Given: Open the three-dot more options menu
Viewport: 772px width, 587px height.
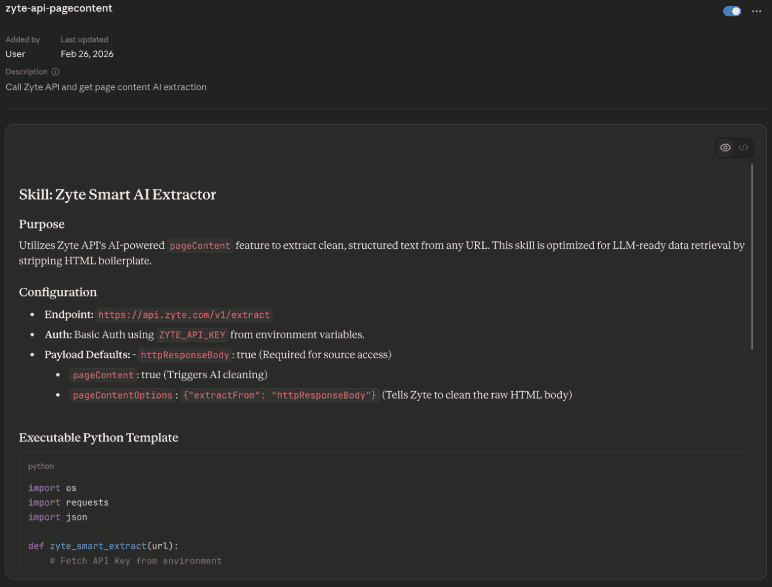Looking at the screenshot, I should click(x=757, y=11).
